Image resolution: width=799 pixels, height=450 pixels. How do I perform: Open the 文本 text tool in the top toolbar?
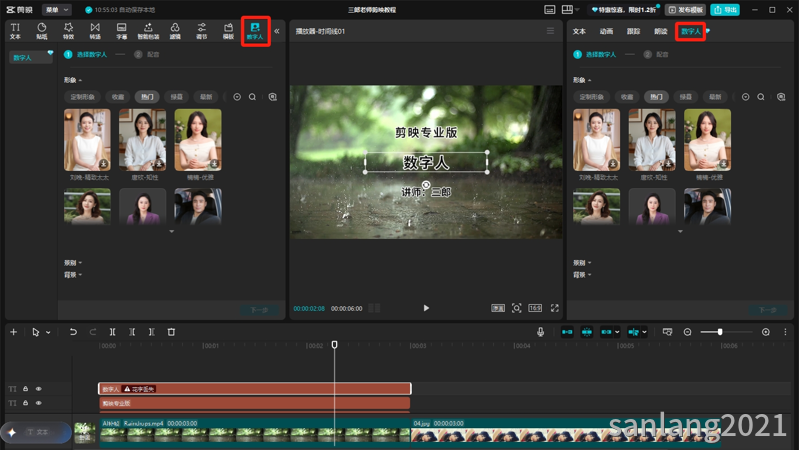[x=15, y=31]
